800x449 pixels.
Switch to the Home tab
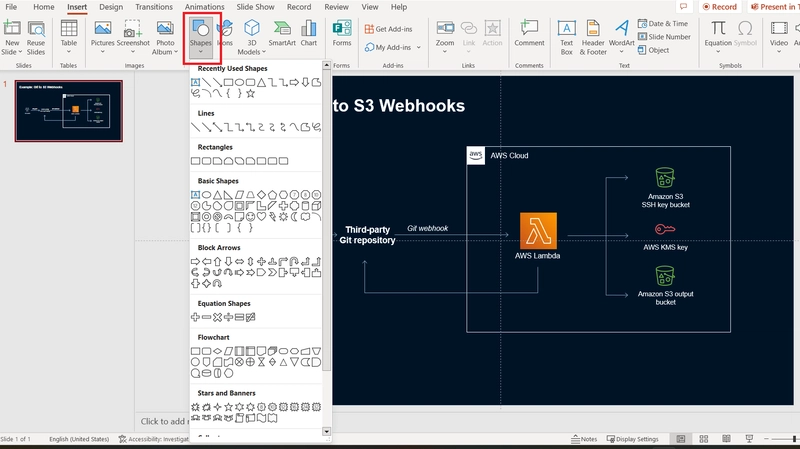[x=43, y=7]
